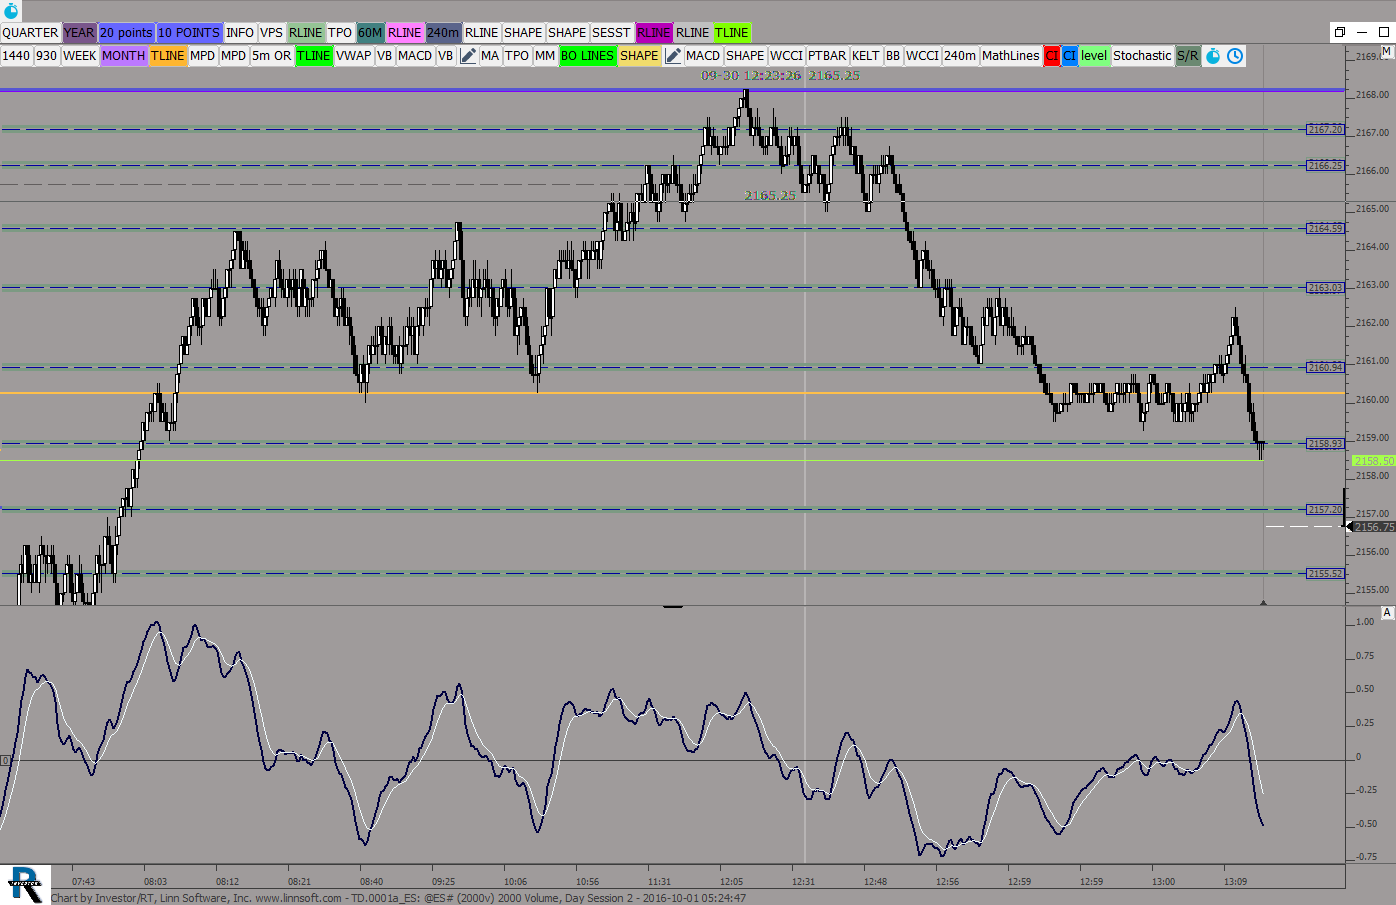Click the pencil draw icon beside MA button

tap(467, 56)
